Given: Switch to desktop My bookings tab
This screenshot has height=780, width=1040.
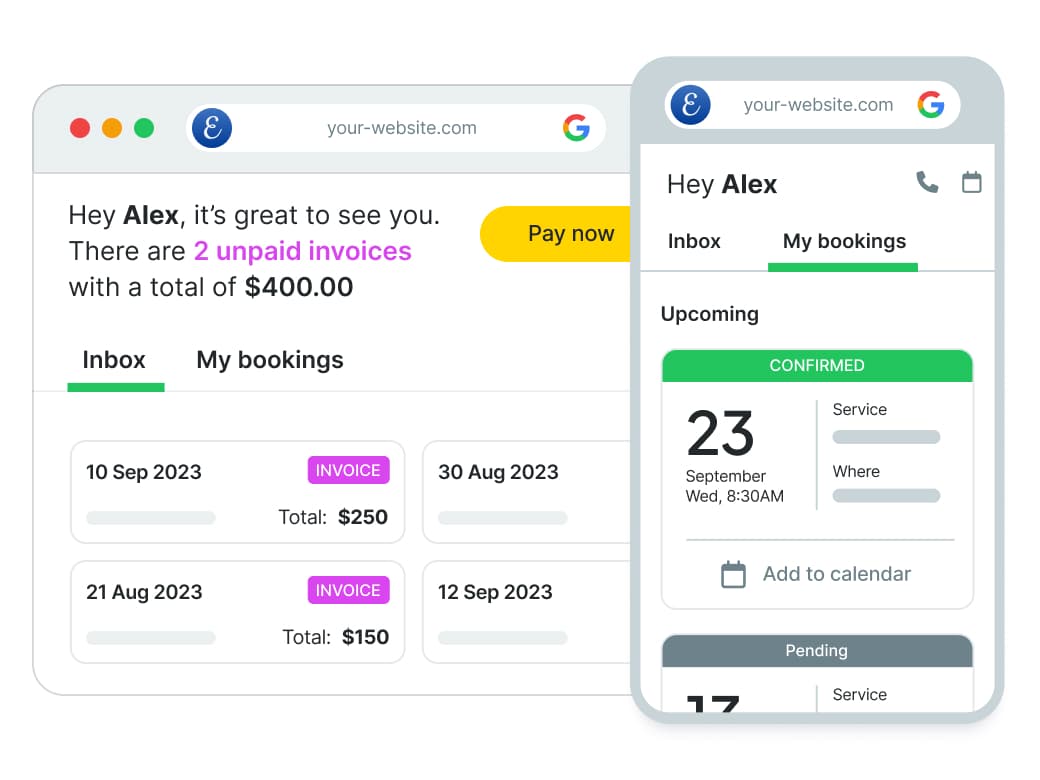Looking at the screenshot, I should tap(270, 360).
